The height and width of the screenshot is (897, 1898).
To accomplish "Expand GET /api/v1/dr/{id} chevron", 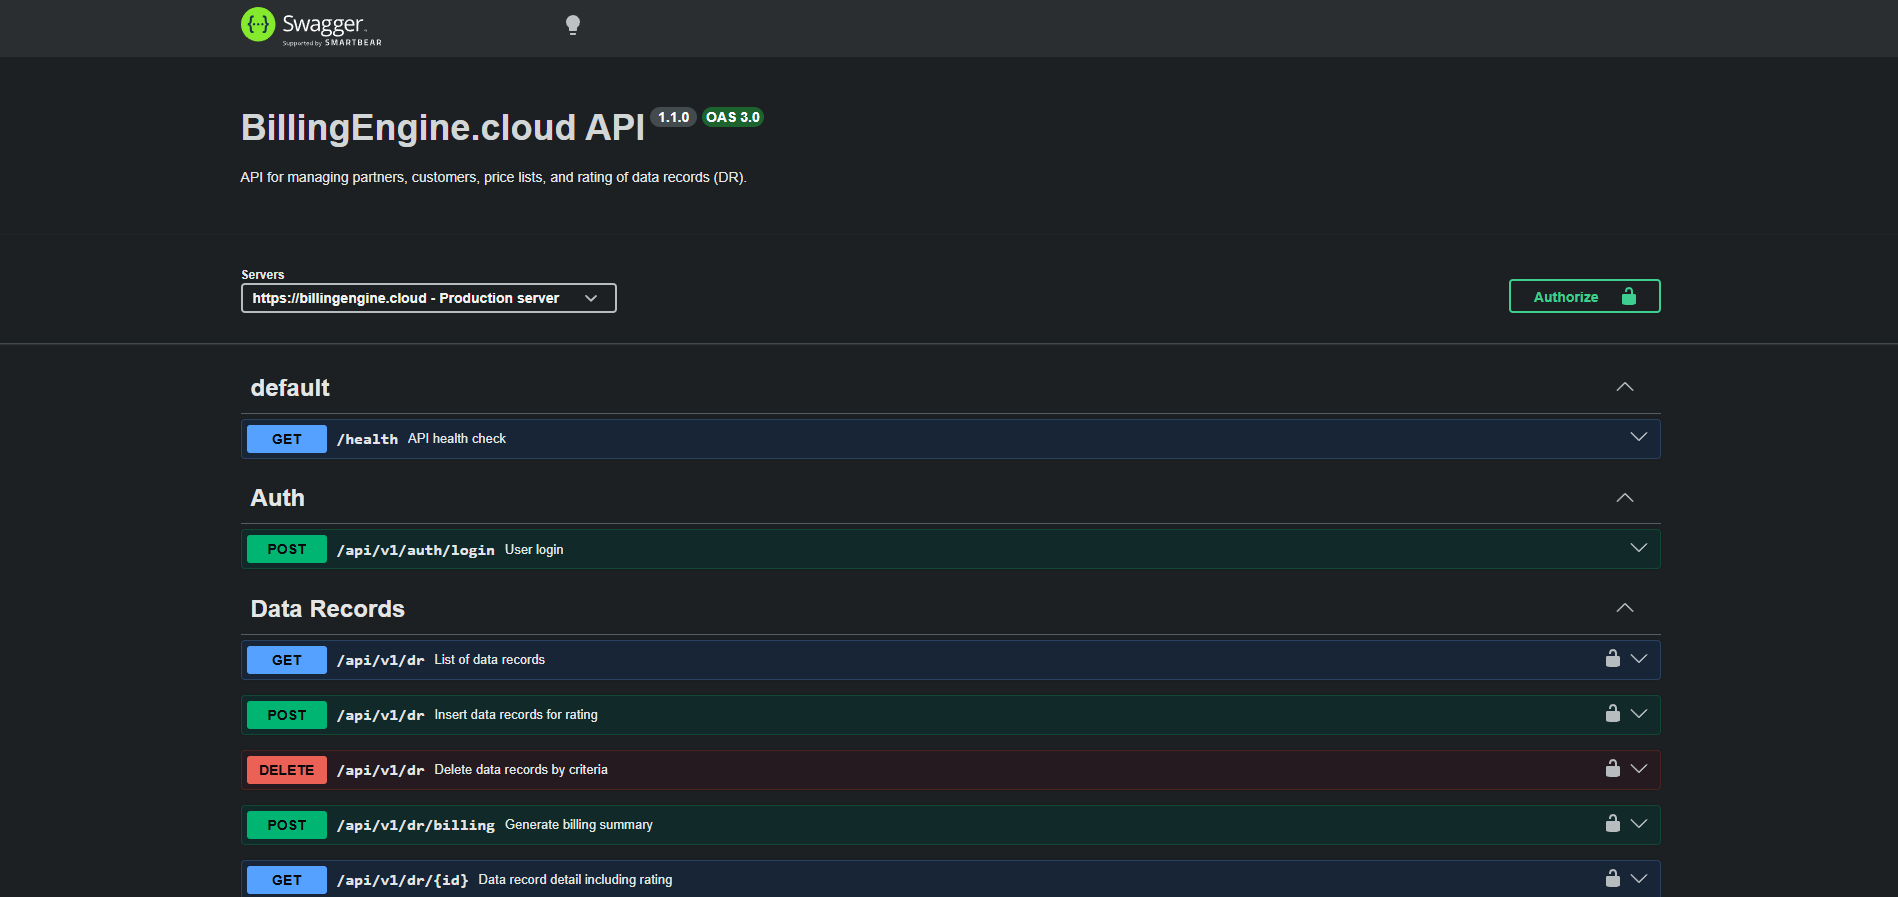I will [1639, 879].
